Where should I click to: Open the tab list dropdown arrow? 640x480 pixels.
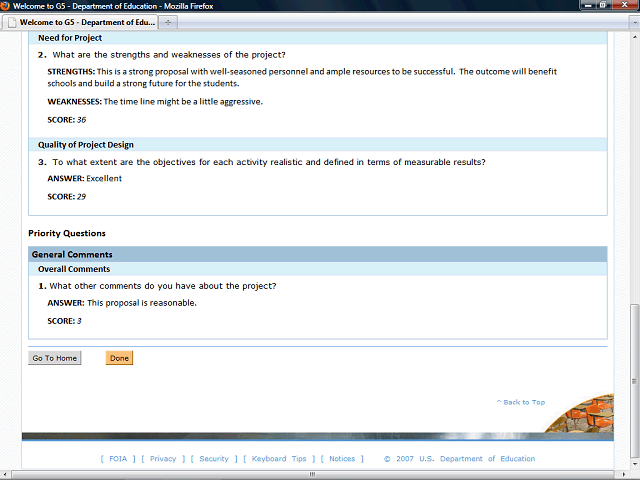[634, 23]
